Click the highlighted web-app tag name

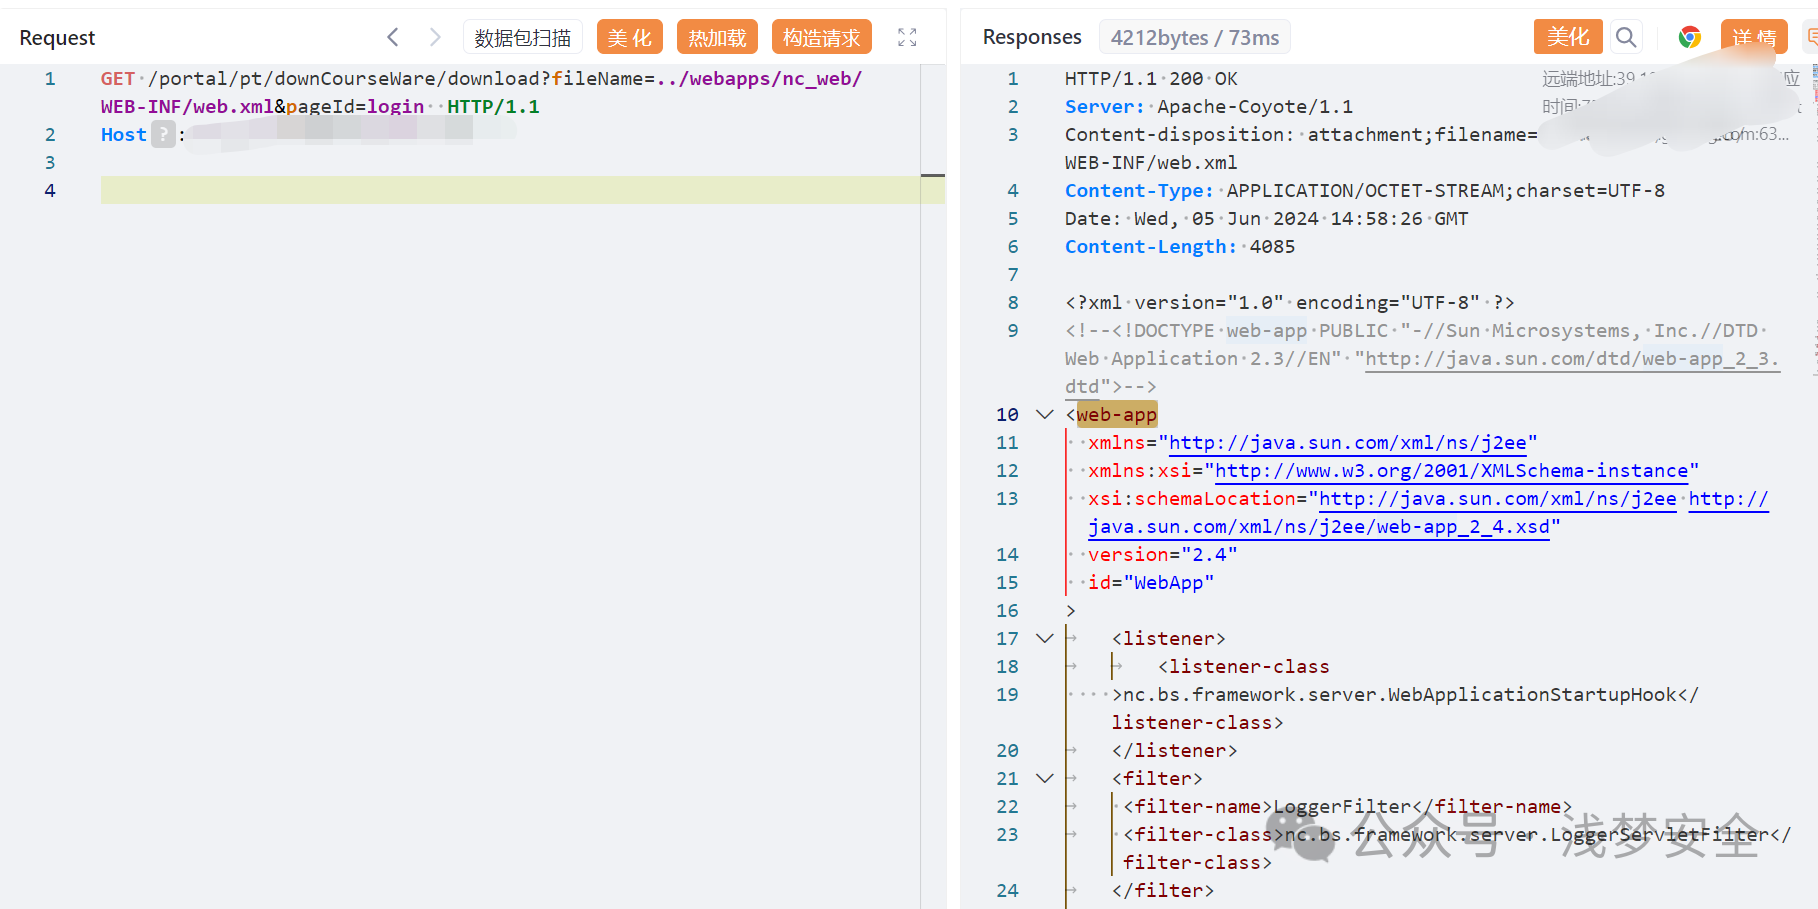(x=1117, y=414)
